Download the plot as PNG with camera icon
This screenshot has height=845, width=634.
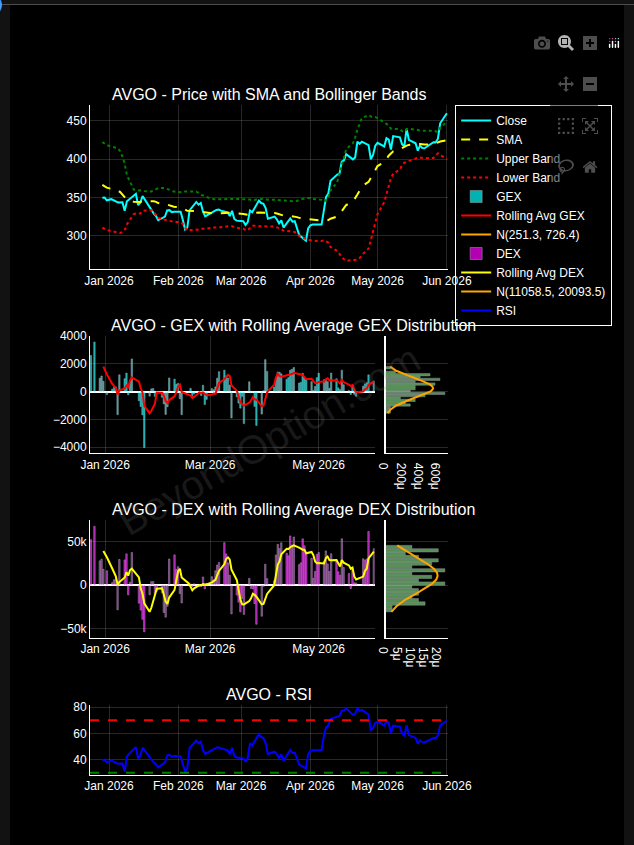541,43
